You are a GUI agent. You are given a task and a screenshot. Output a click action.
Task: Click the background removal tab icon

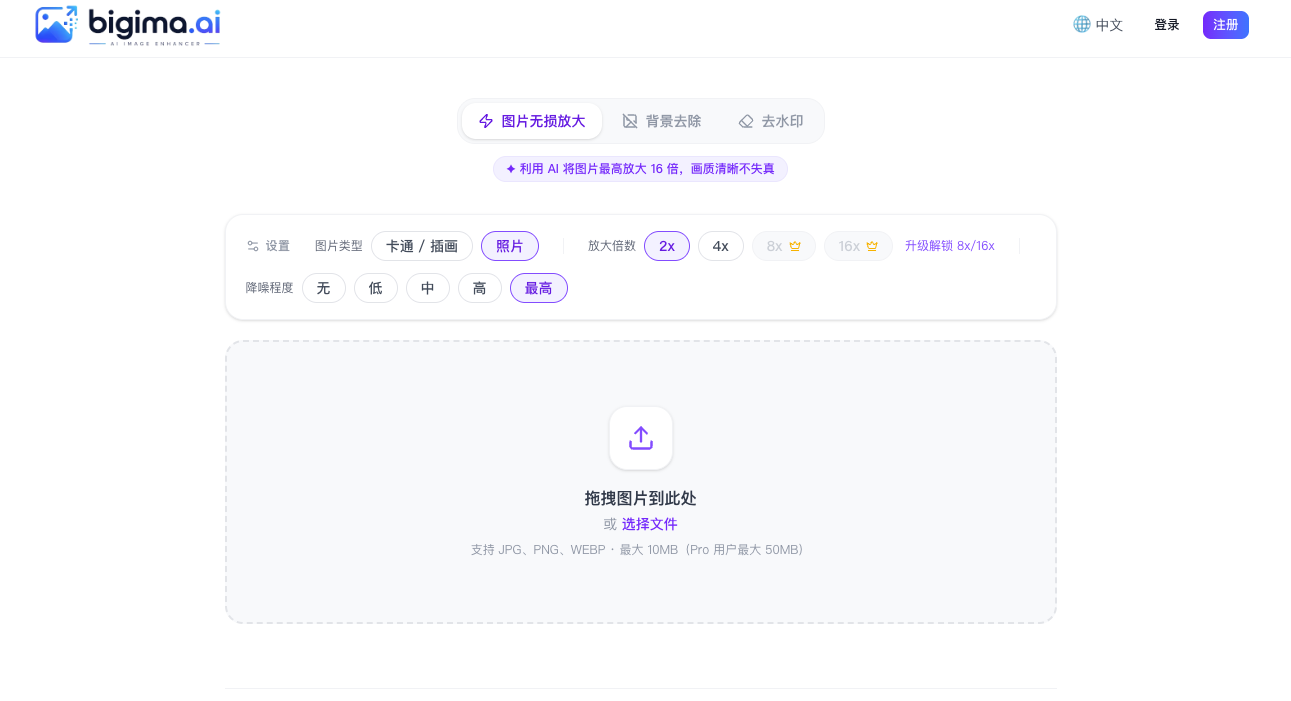click(630, 121)
